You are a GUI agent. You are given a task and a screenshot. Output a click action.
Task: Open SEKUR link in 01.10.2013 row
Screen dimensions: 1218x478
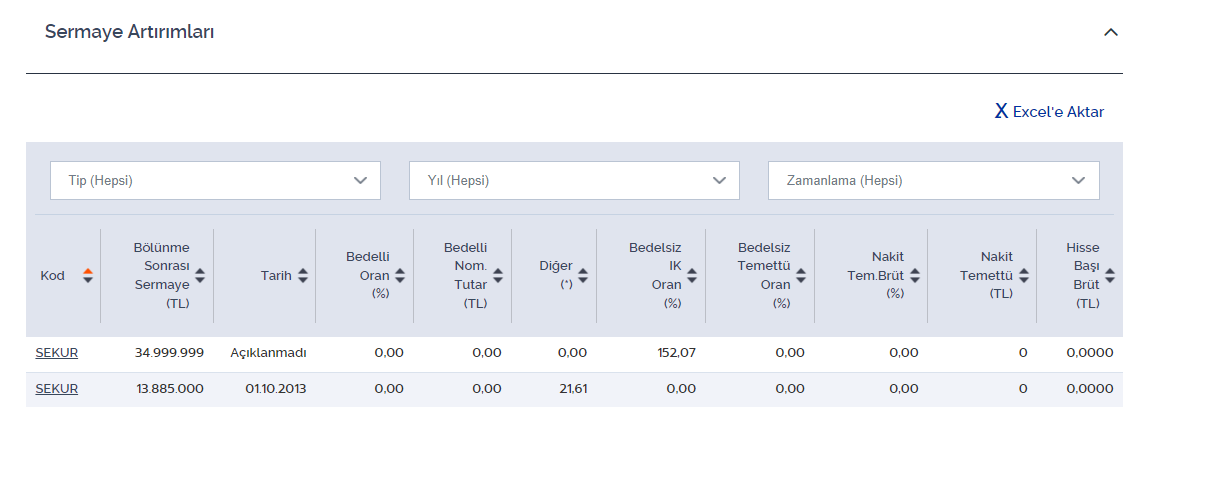pyautogui.click(x=57, y=389)
